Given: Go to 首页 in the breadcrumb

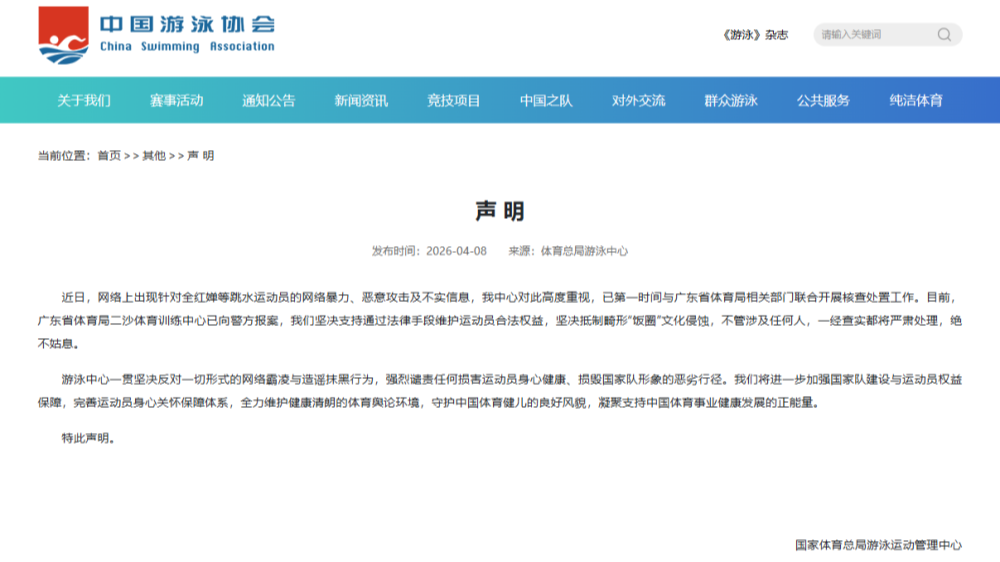Looking at the screenshot, I should click(109, 156).
